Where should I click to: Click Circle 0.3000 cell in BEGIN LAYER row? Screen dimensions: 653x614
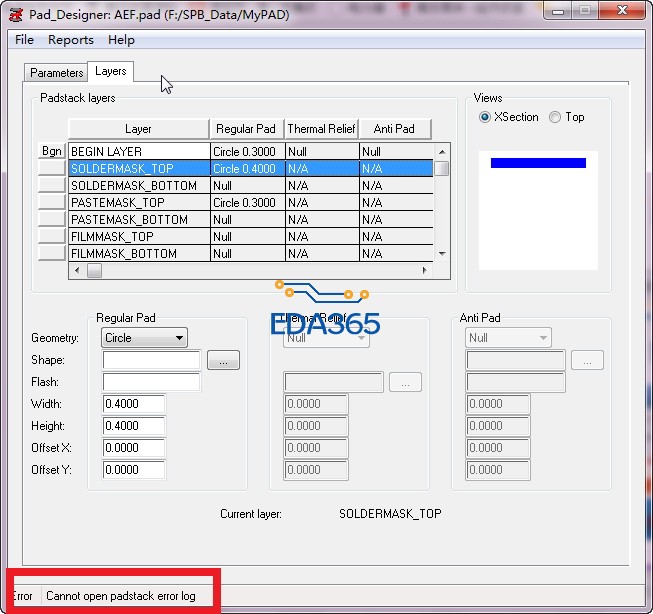tap(247, 152)
